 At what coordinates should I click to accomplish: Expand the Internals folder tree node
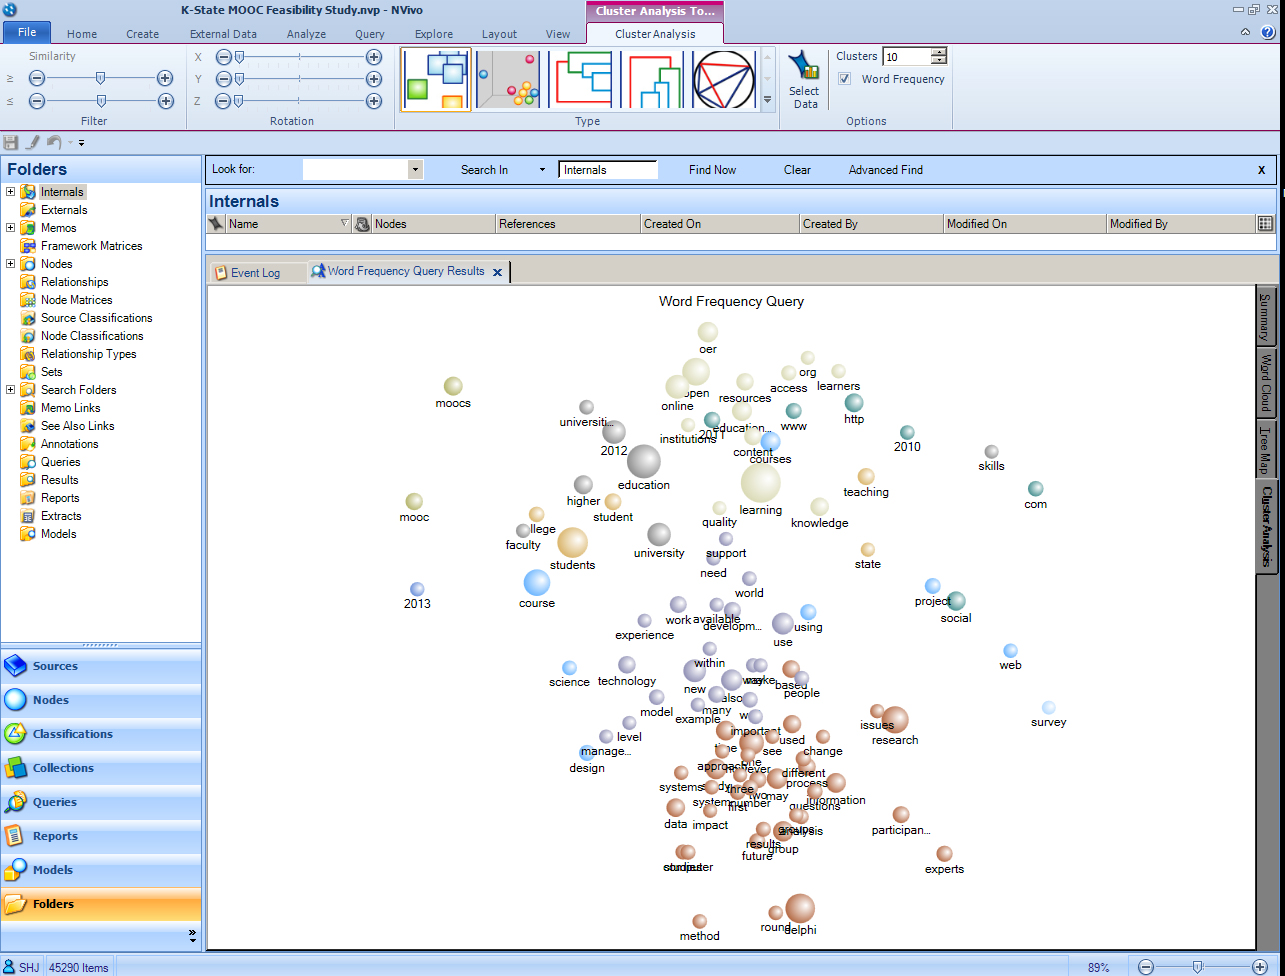tap(11, 192)
